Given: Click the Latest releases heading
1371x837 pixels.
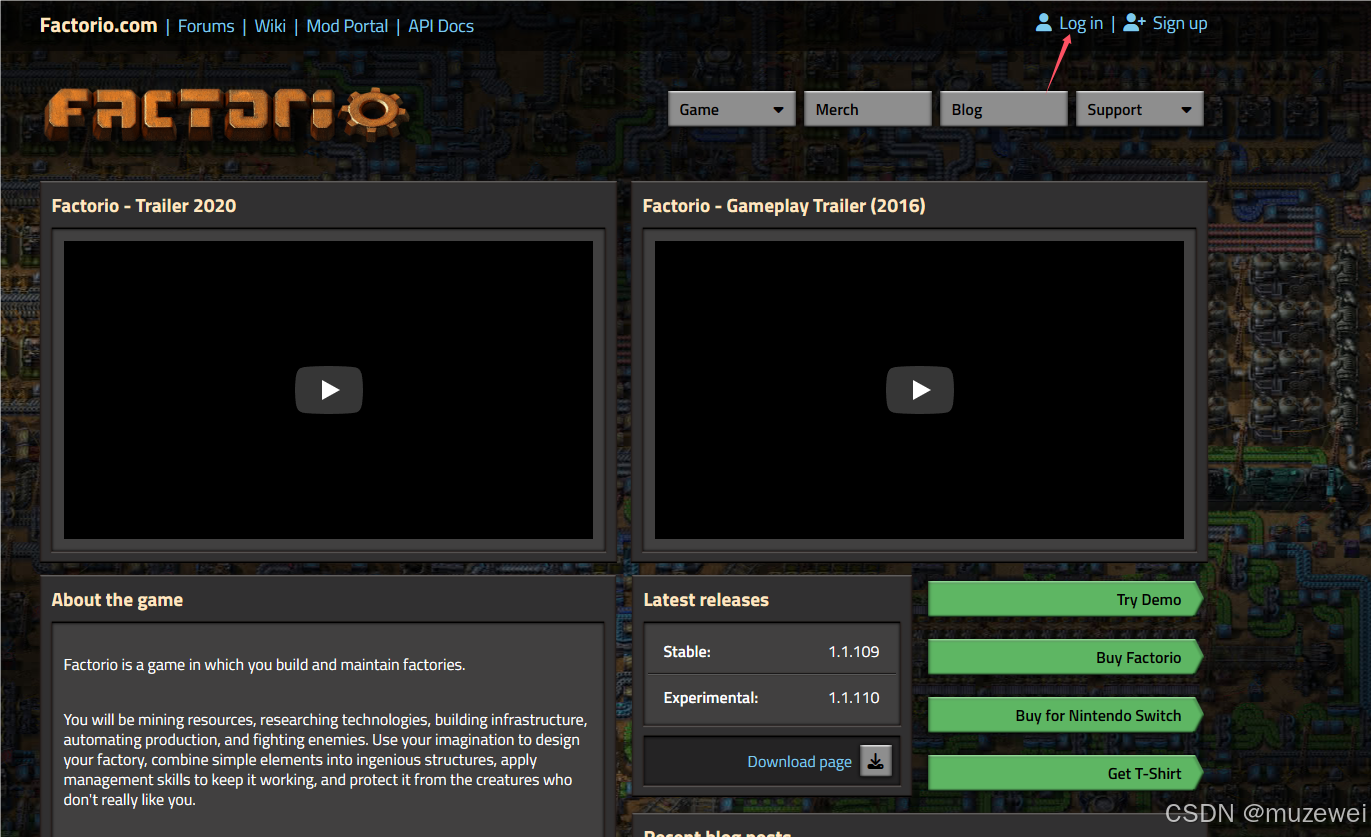Looking at the screenshot, I should pyautogui.click(x=706, y=600).
